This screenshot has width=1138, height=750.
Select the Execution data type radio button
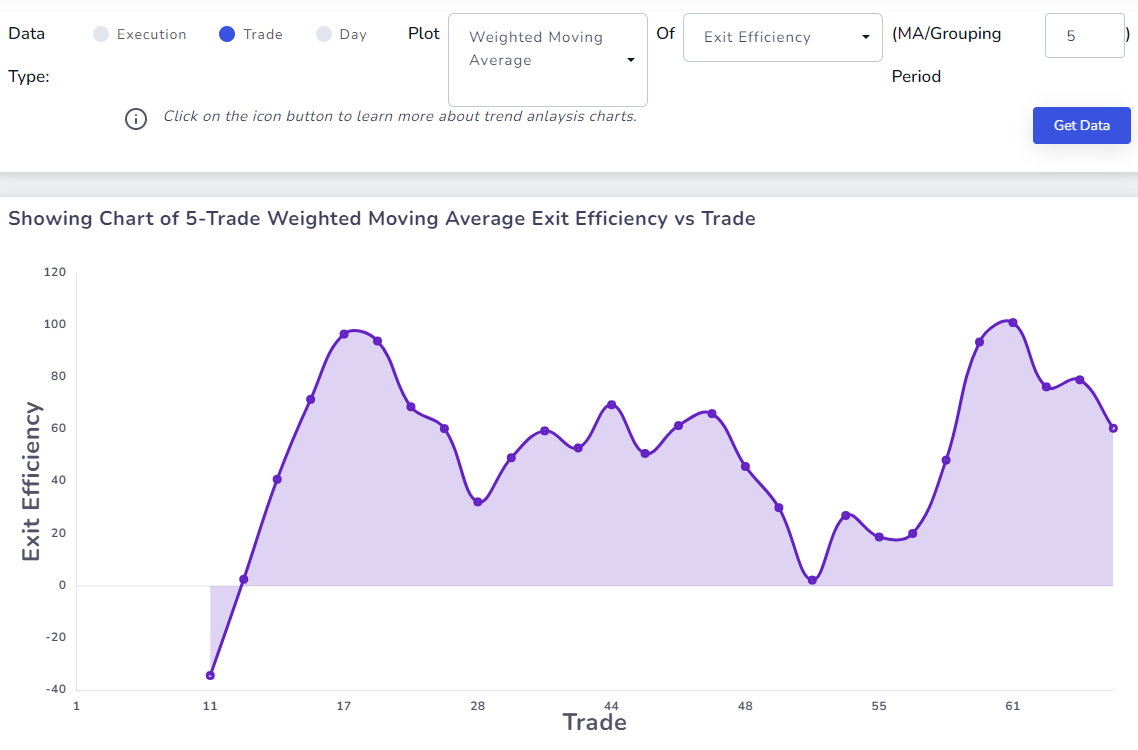point(101,34)
